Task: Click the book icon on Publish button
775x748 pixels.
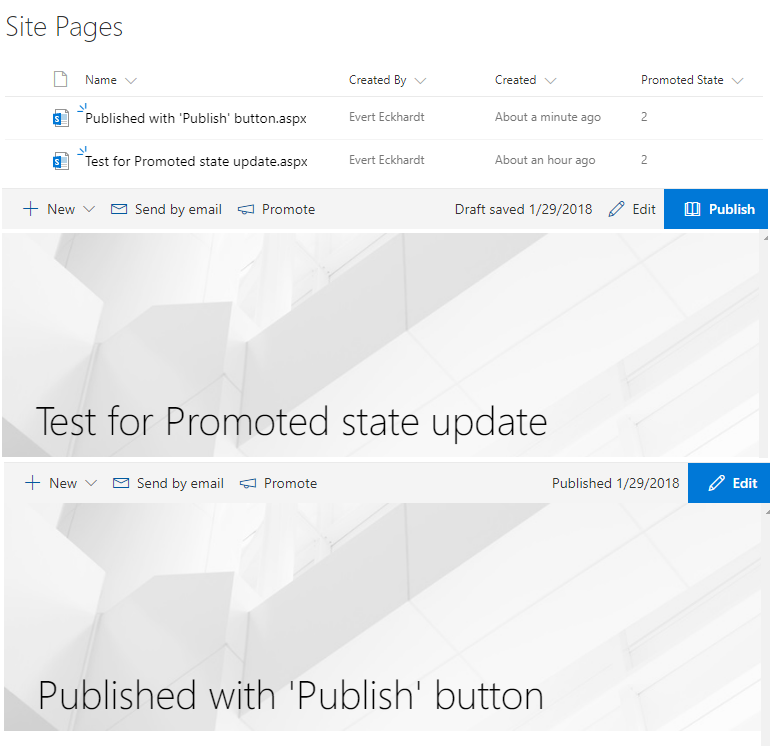Action: click(x=692, y=209)
